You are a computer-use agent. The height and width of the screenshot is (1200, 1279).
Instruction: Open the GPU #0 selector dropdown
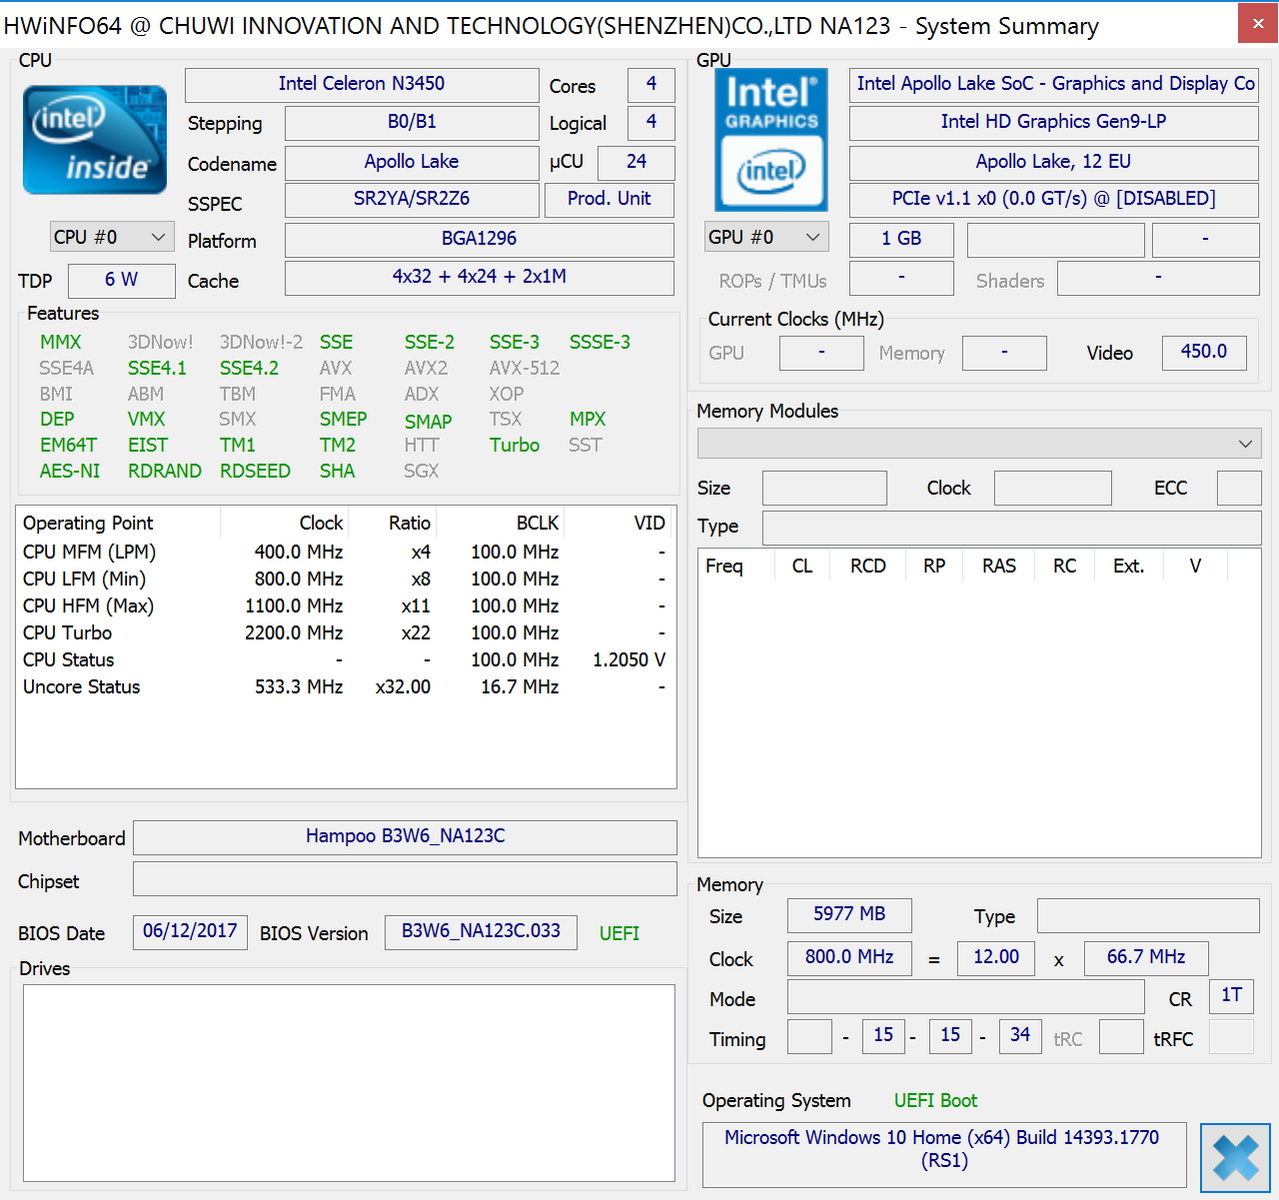click(x=766, y=237)
